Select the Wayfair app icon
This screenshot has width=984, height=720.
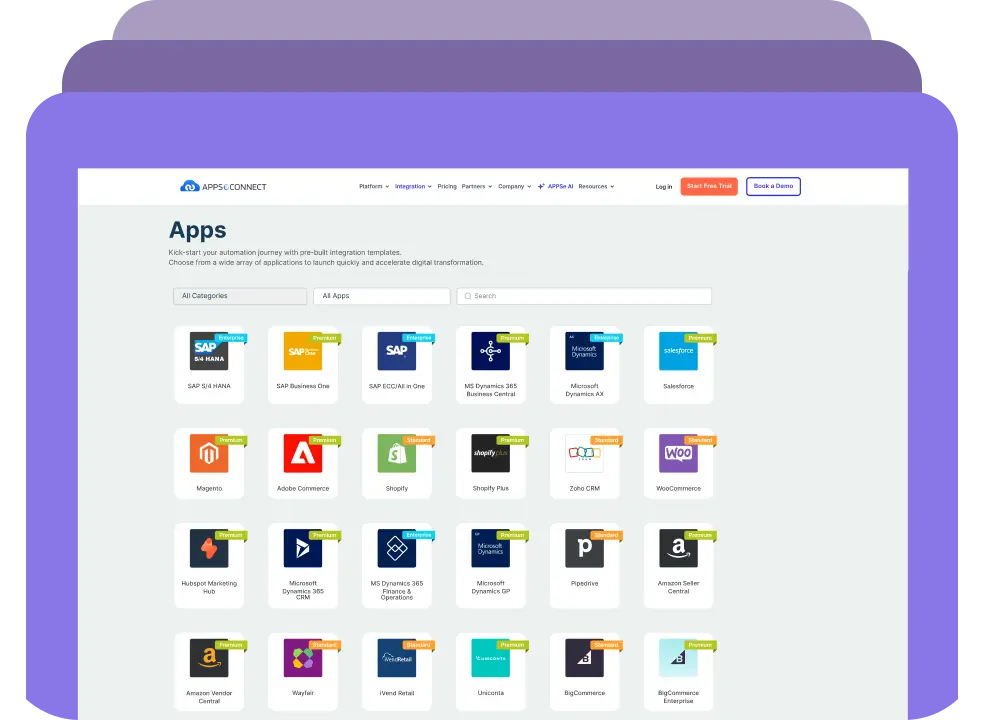point(302,658)
